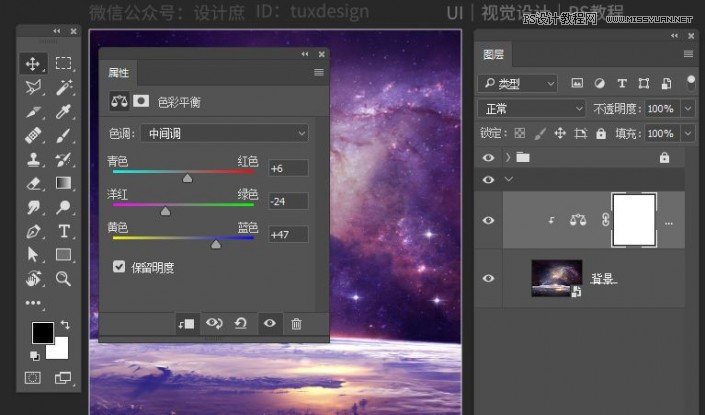Collapse the expanded layer group
This screenshot has height=415, width=705.
(x=509, y=179)
